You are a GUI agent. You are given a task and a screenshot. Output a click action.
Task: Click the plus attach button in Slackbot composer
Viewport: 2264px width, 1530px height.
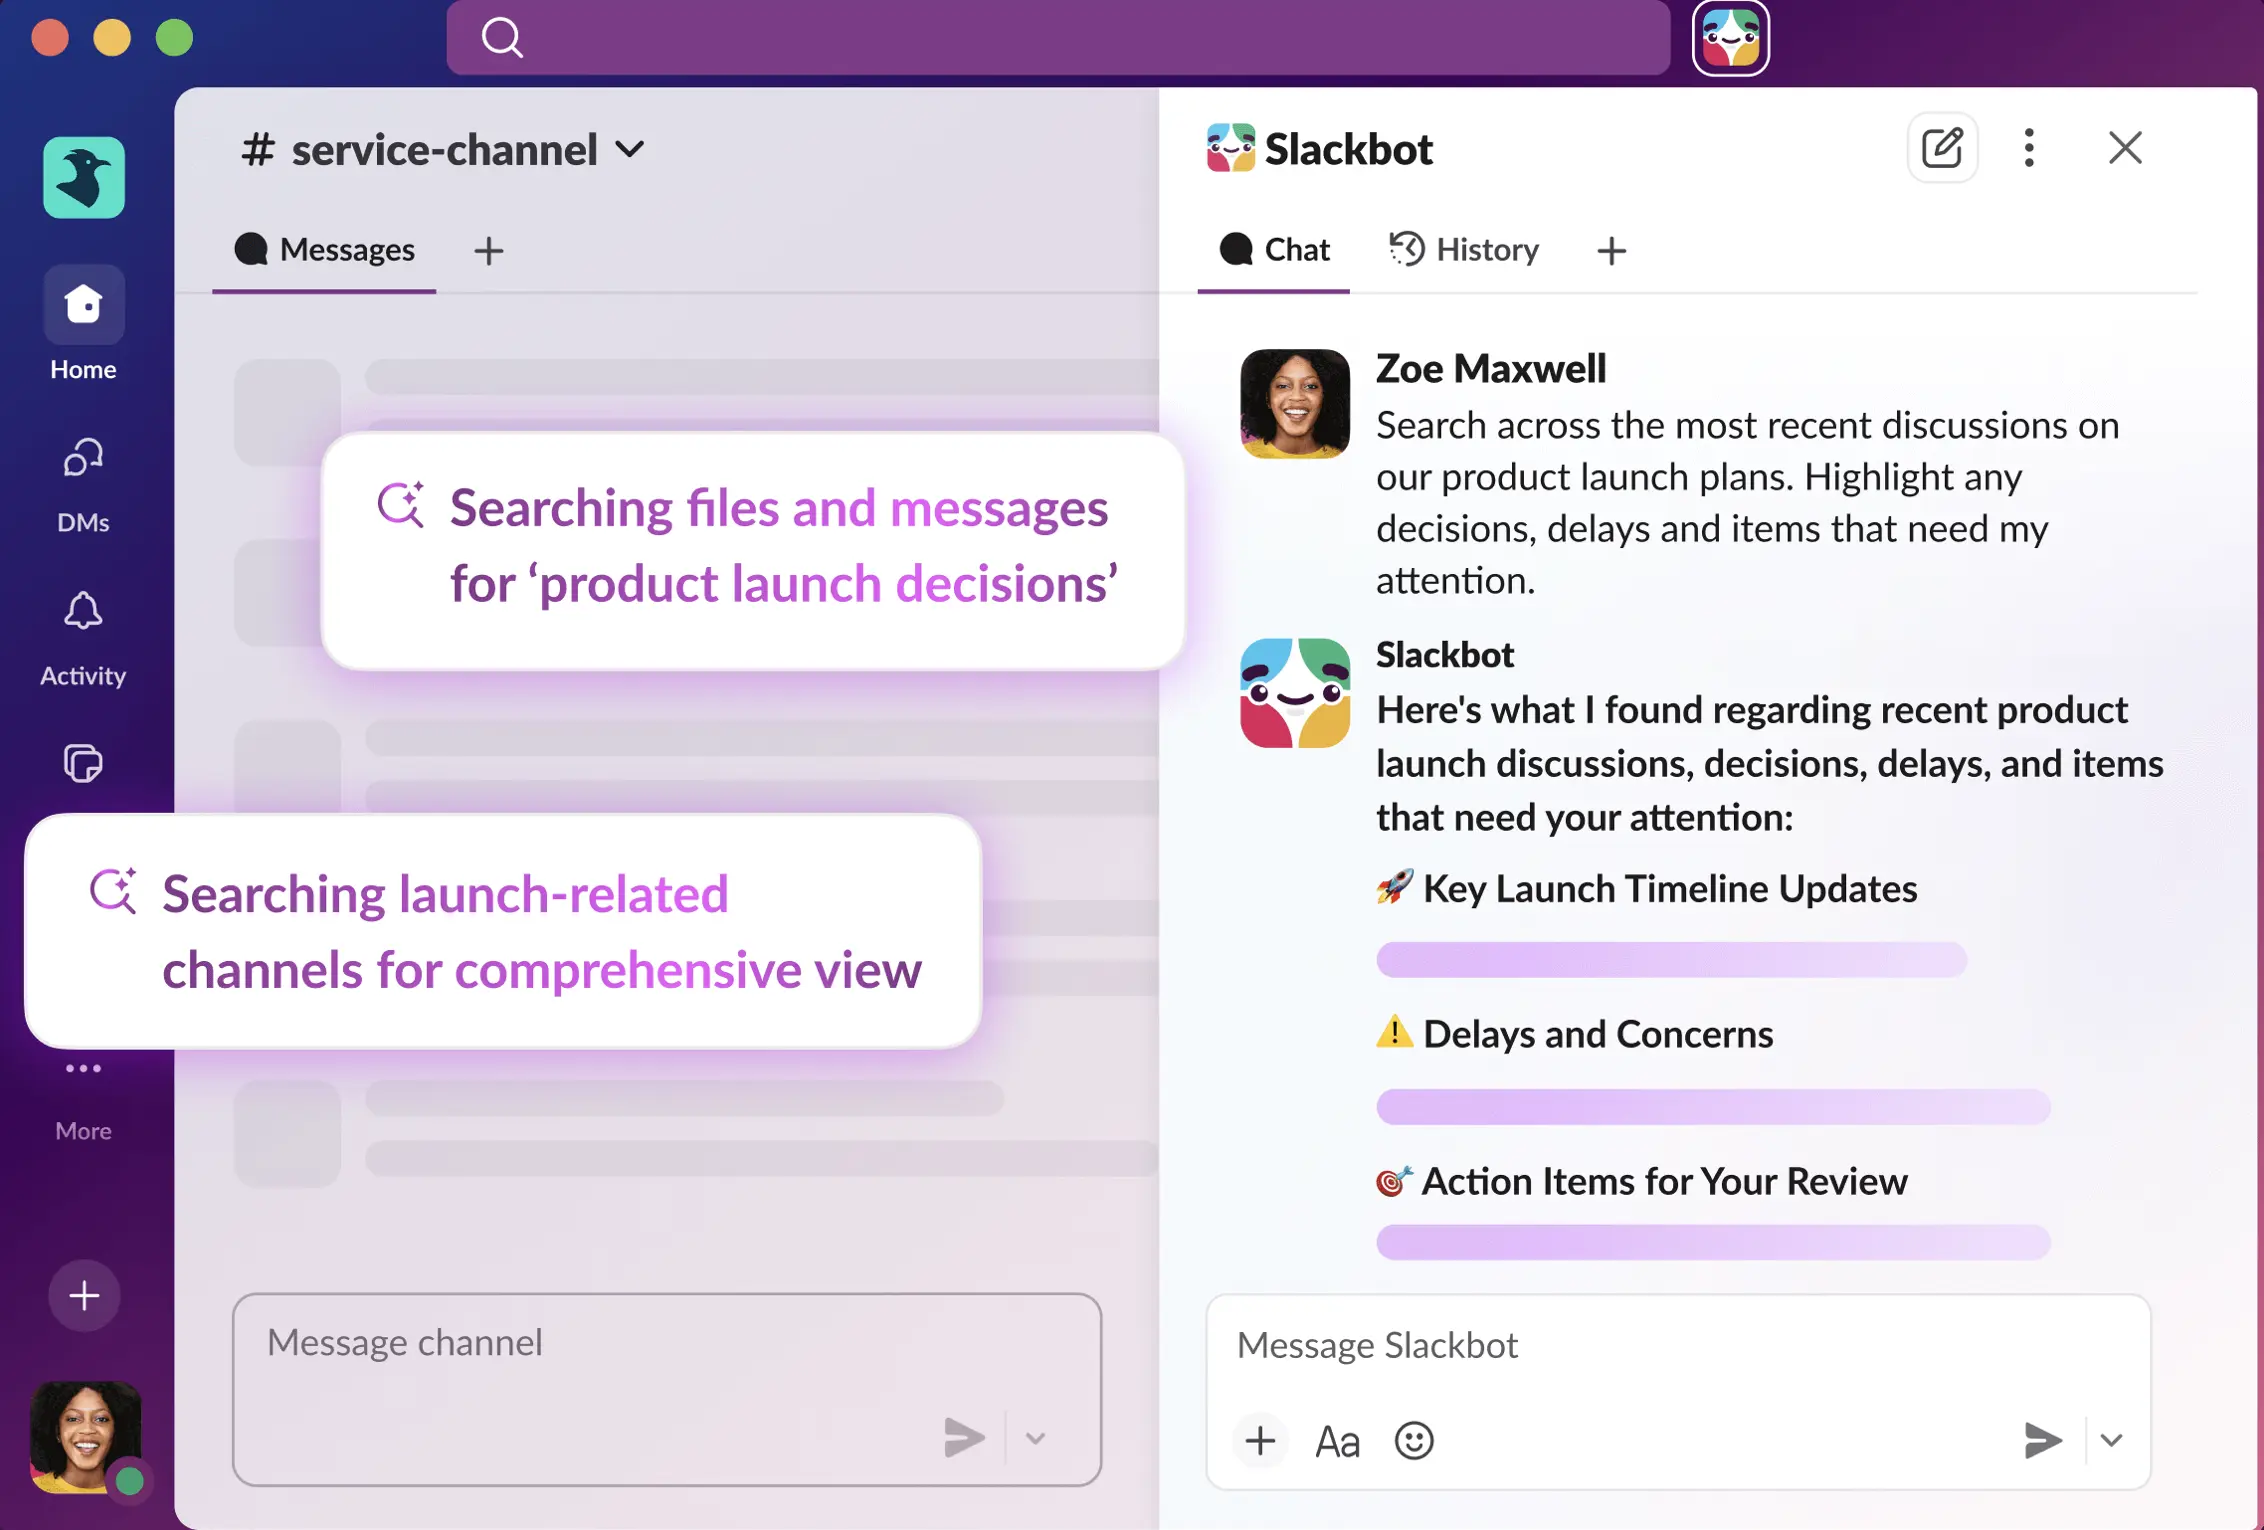(x=1260, y=1441)
